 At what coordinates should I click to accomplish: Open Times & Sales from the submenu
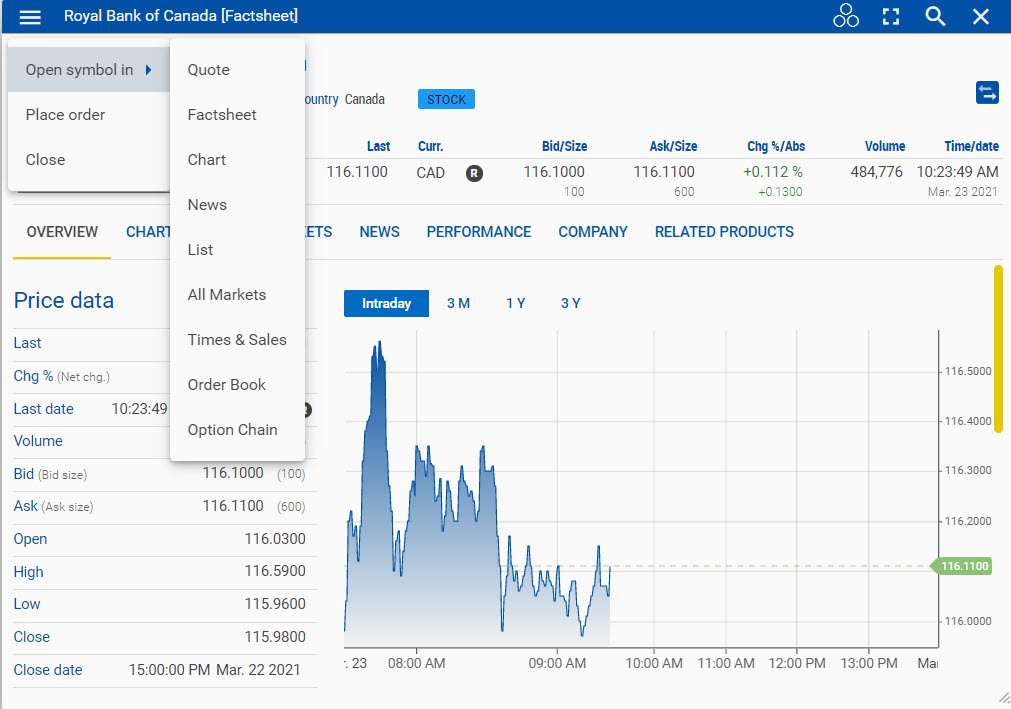[236, 339]
